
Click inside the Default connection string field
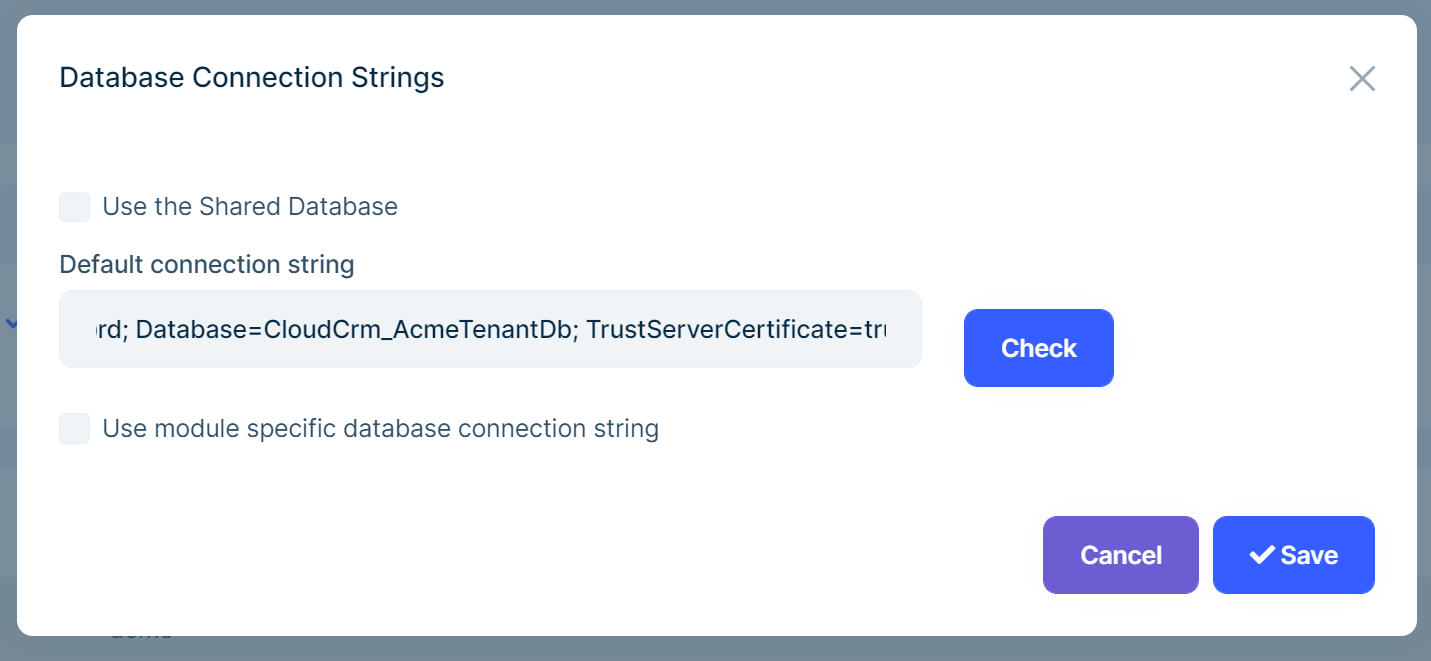pyautogui.click(x=490, y=329)
